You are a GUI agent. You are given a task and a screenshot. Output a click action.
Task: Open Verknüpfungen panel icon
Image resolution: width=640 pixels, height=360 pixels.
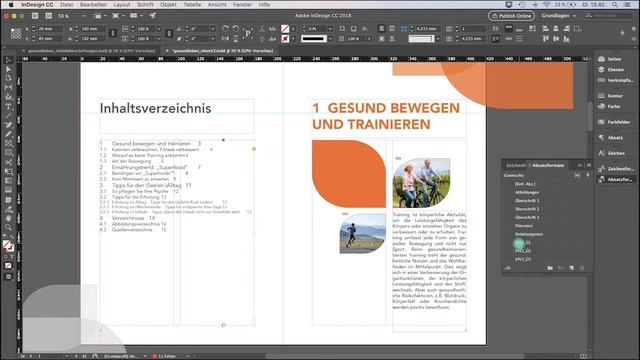pos(601,80)
